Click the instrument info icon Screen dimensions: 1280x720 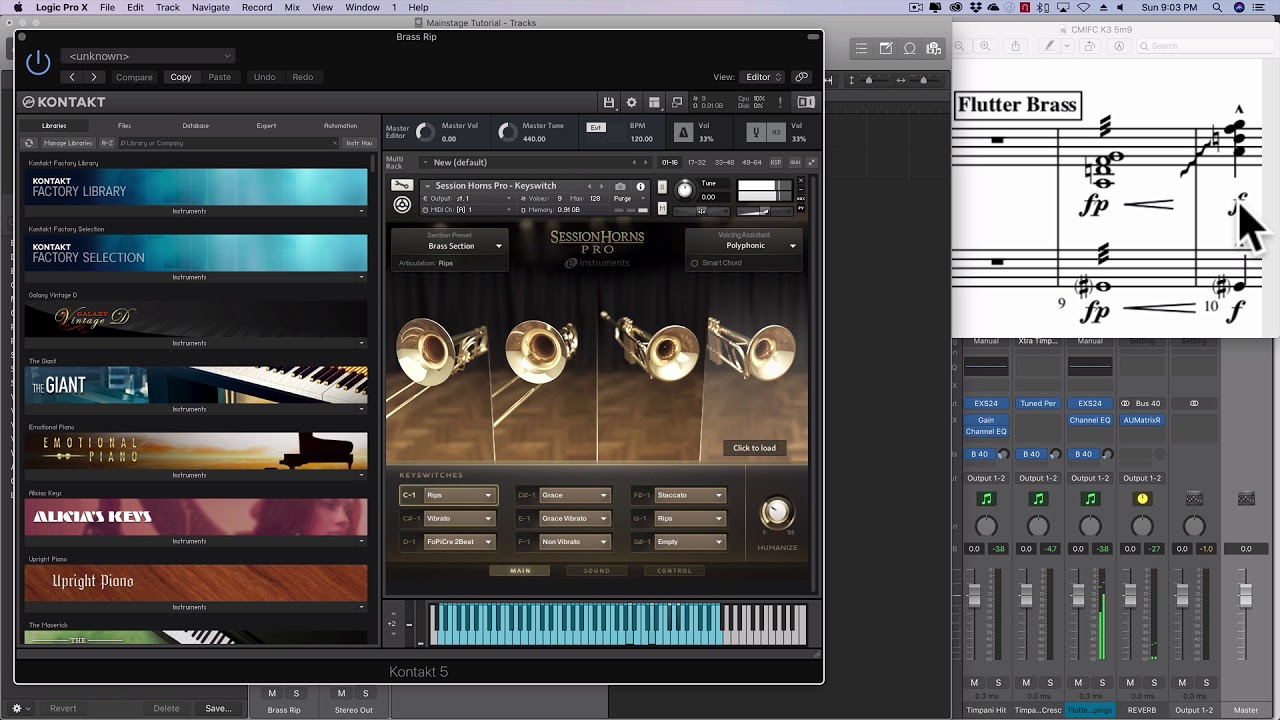coord(641,186)
